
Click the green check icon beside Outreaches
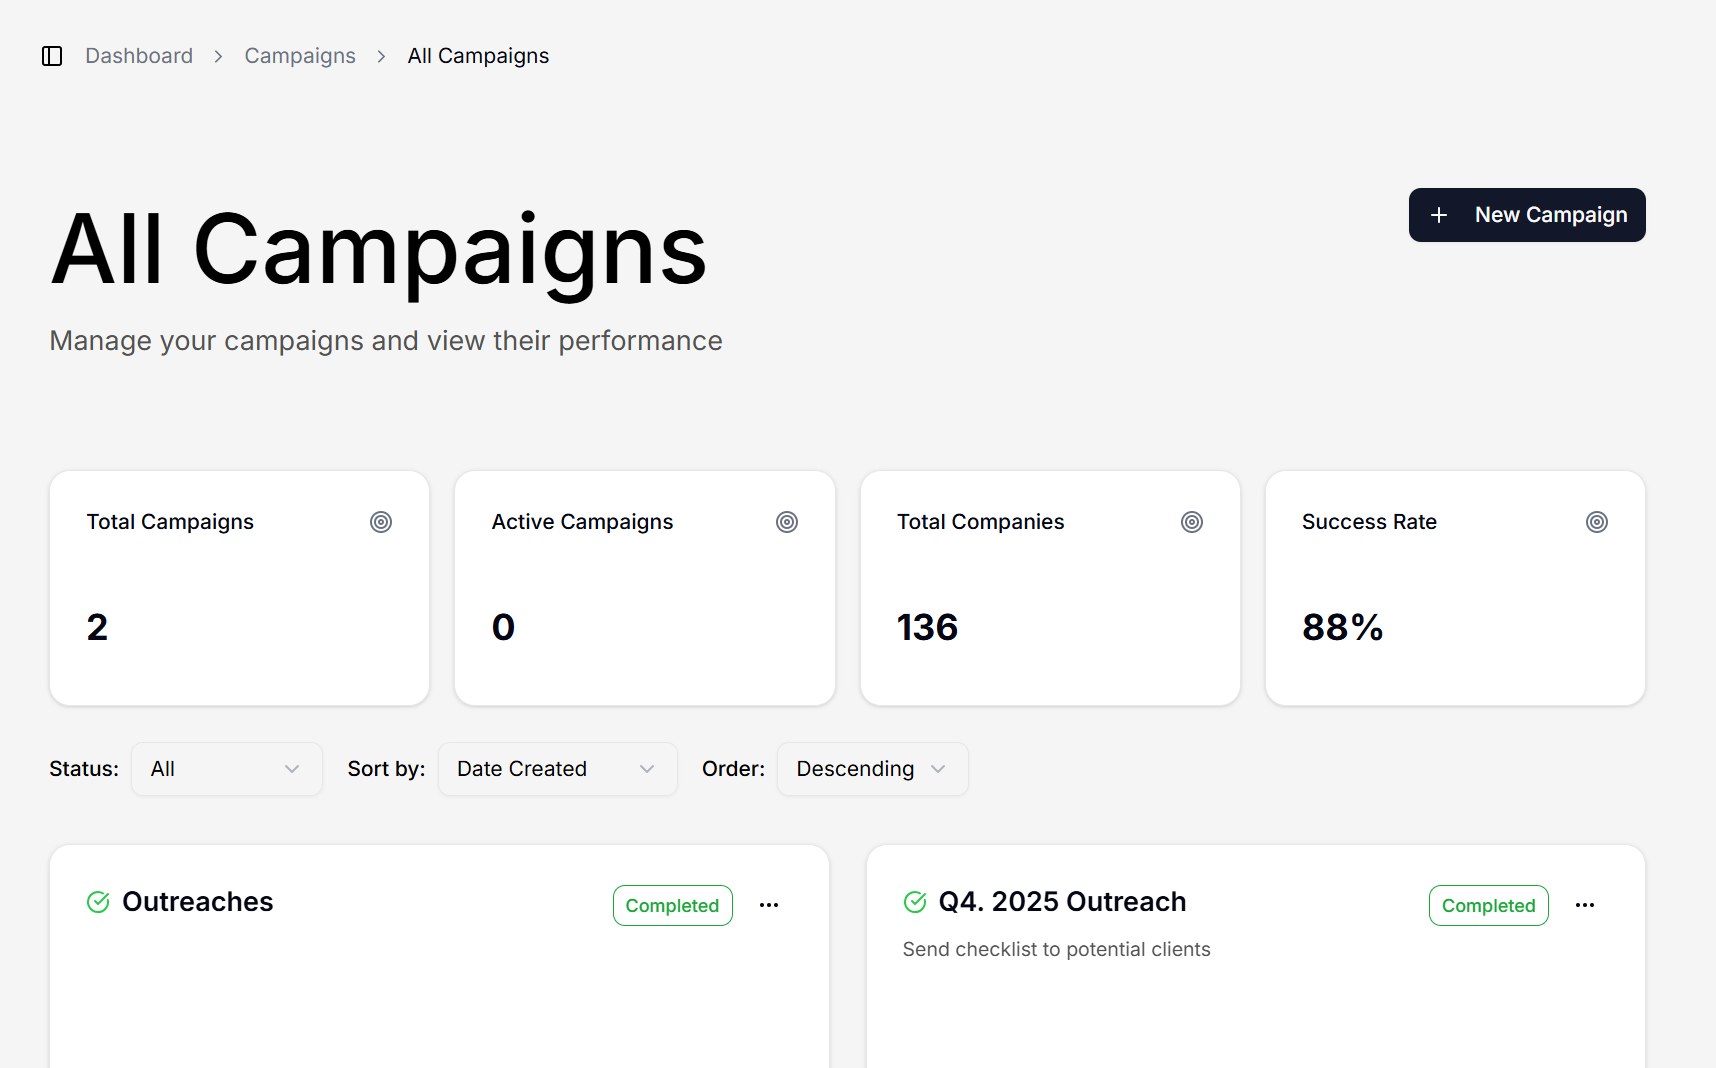coord(97,902)
